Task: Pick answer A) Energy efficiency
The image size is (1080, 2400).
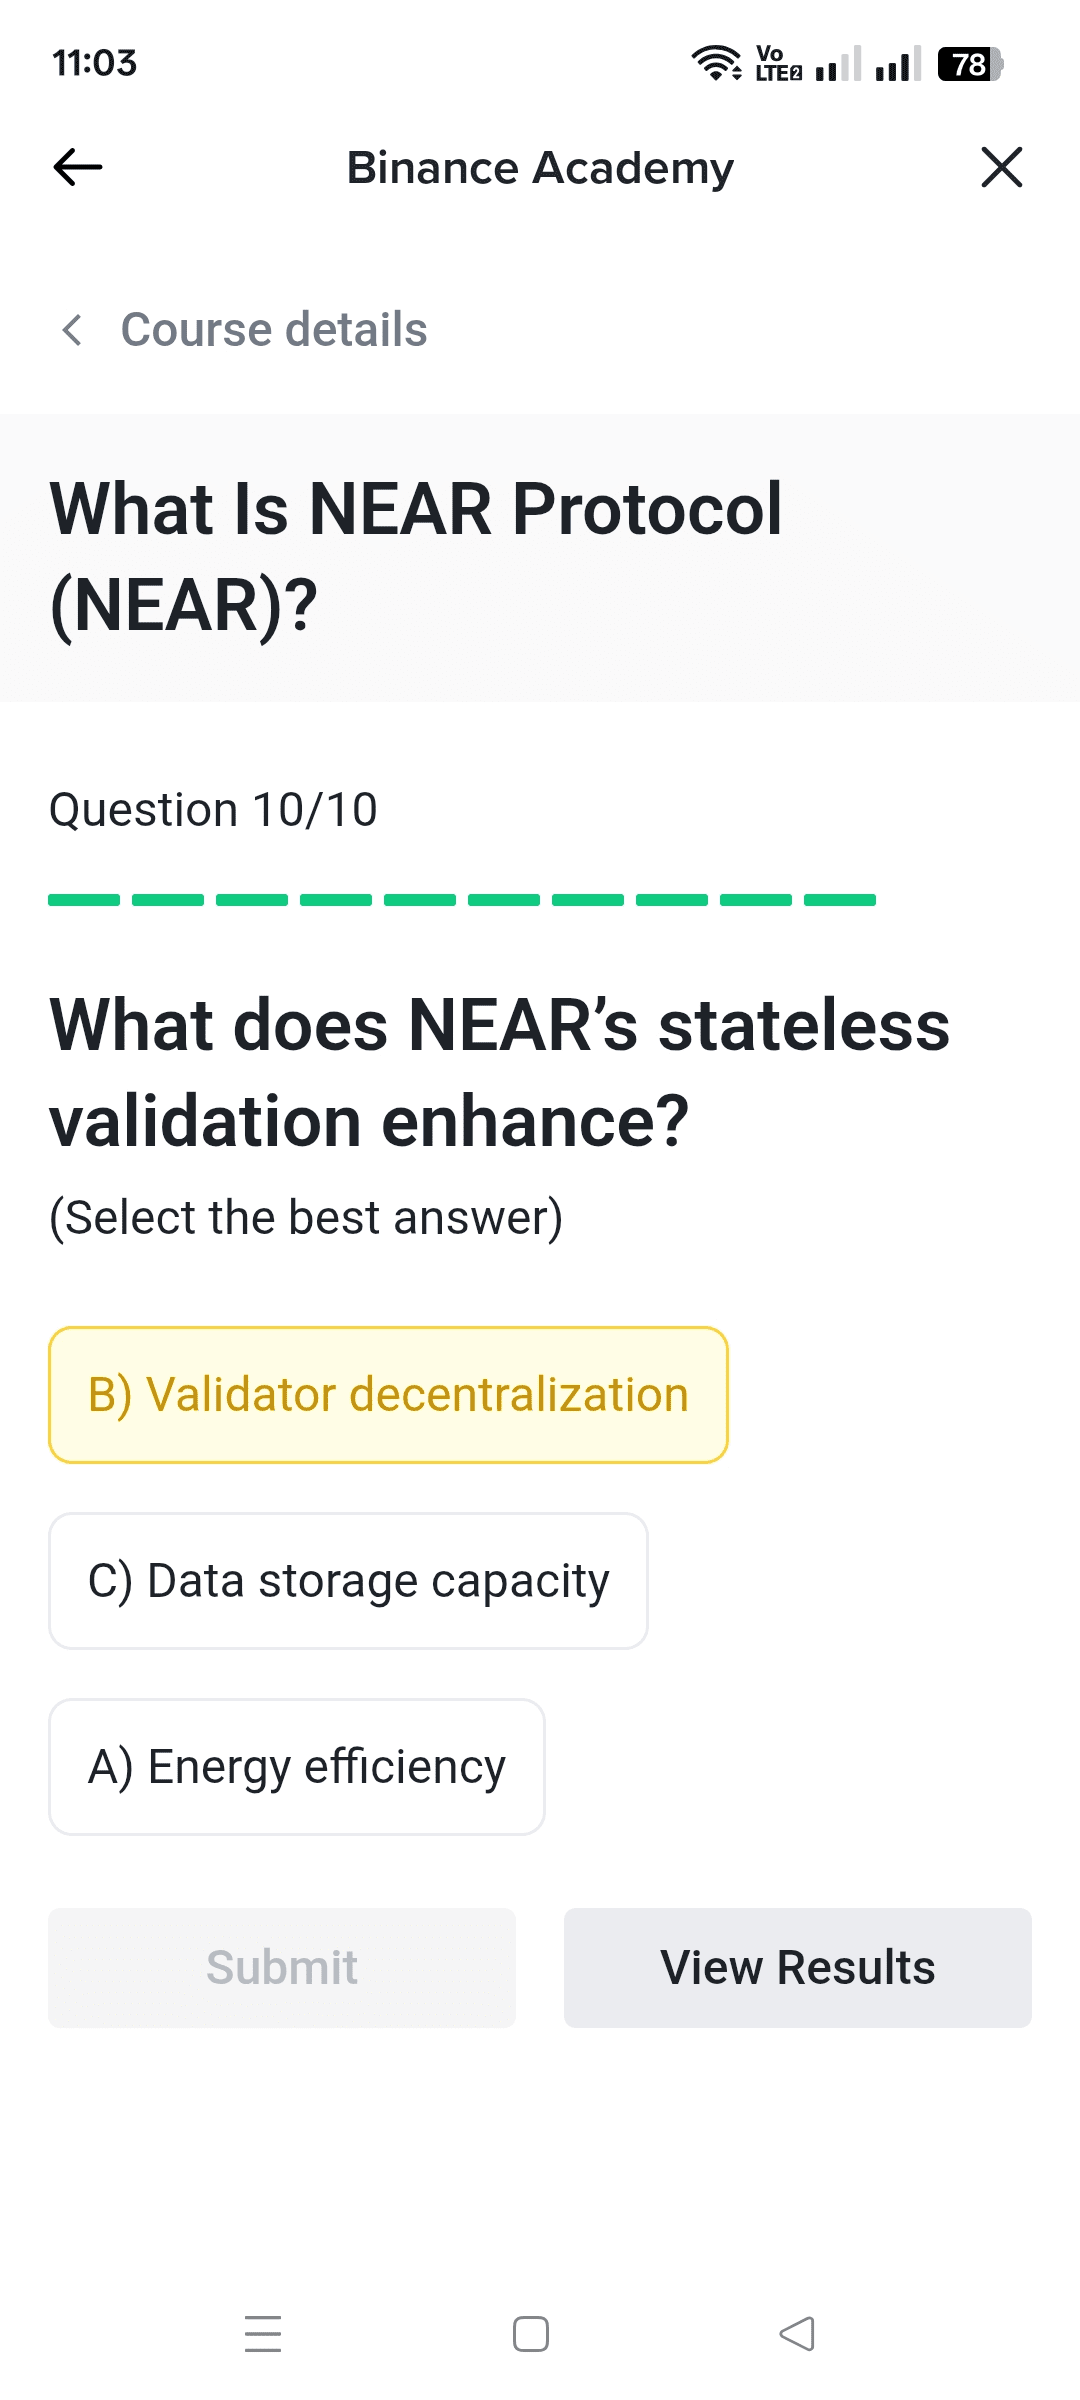Action: point(297,1767)
